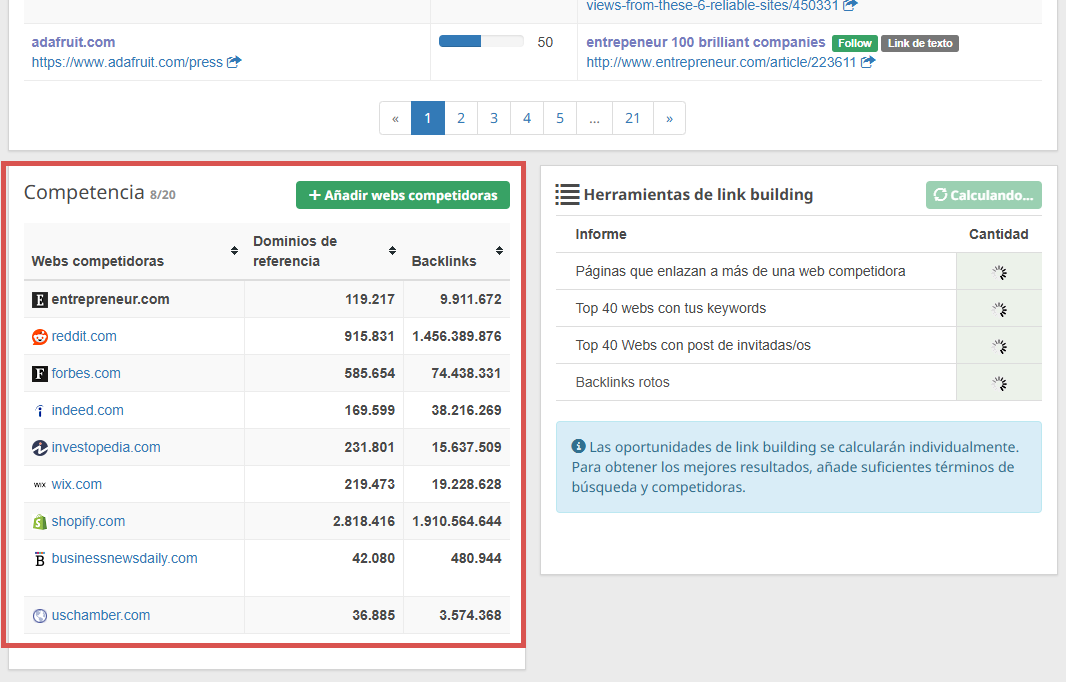
Task: Open http://www.entrepreneur.com/article/223611 link
Action: tap(721, 62)
